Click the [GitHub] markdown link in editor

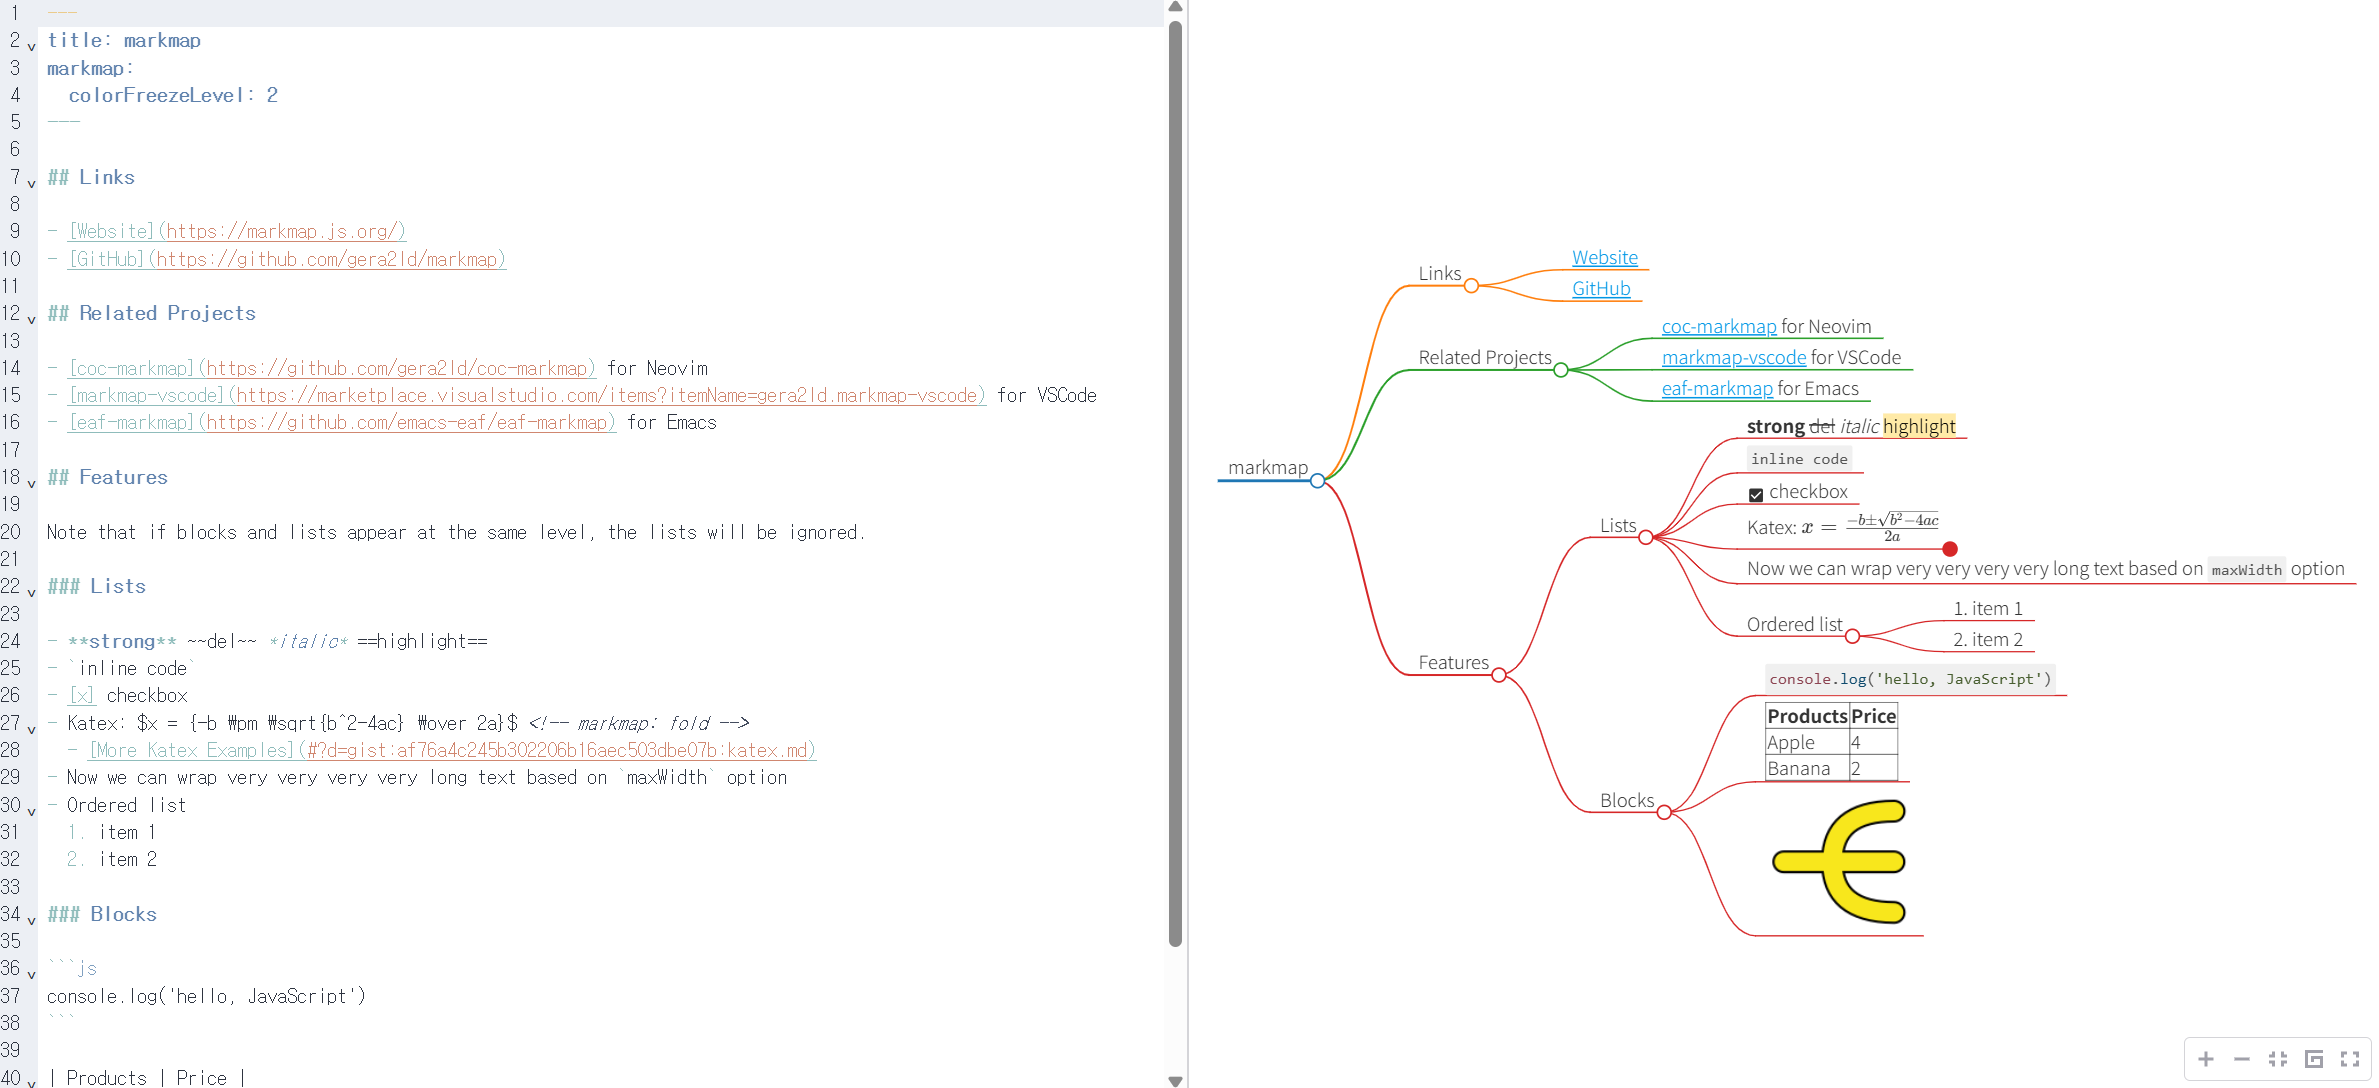287,259
